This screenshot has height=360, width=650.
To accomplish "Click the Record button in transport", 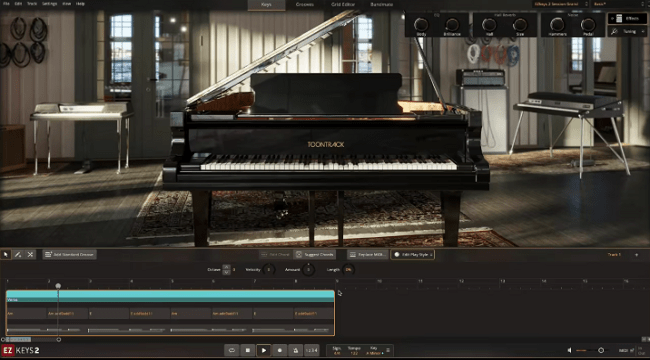I will tap(279, 350).
